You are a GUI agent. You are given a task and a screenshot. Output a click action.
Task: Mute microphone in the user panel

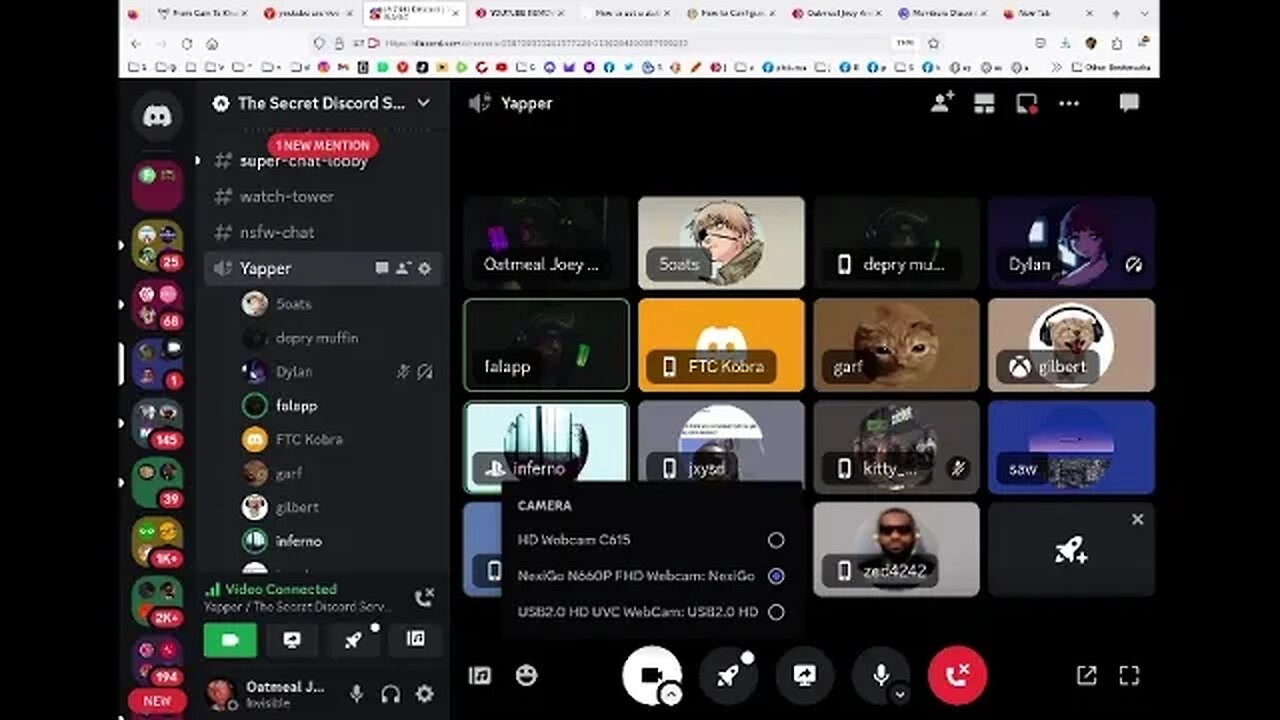pyautogui.click(x=356, y=694)
